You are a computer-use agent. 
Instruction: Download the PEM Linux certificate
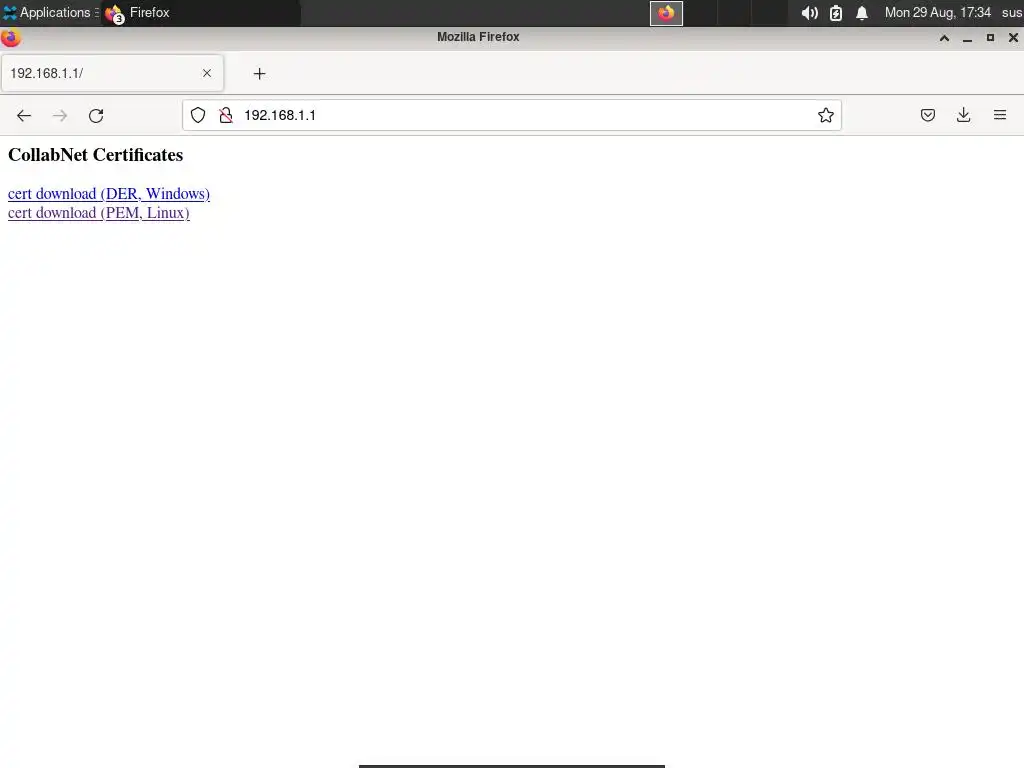click(99, 213)
